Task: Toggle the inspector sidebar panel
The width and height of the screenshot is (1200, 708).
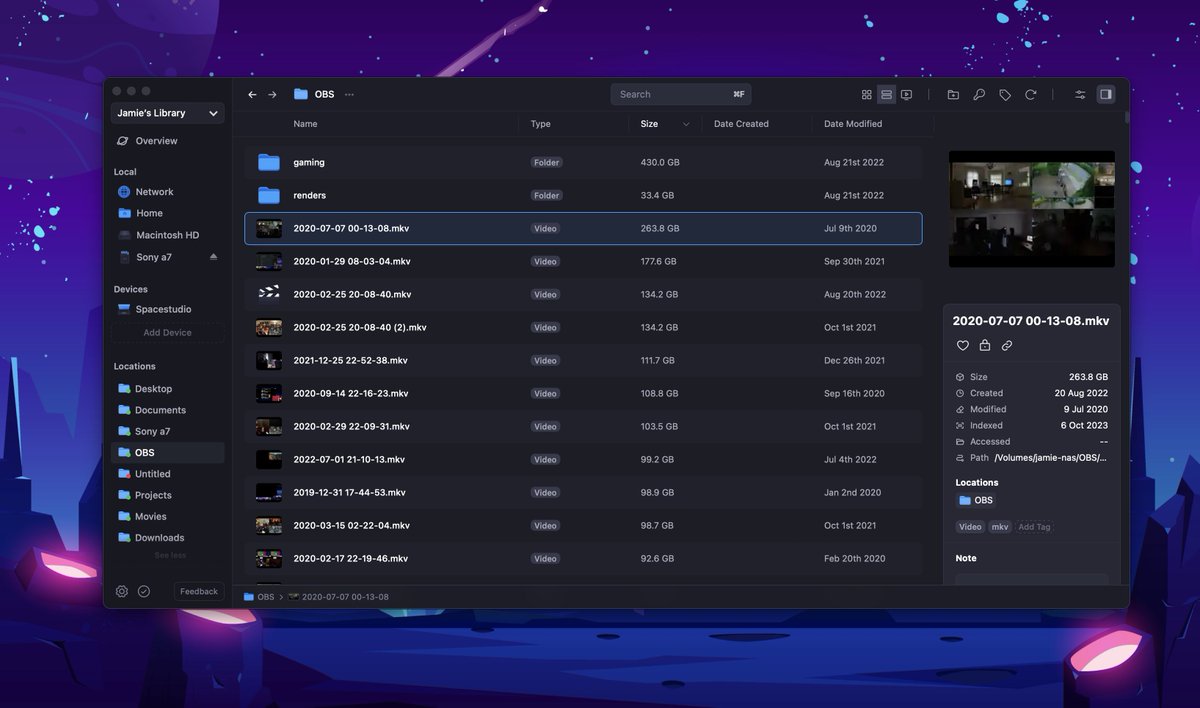Action: [x=1105, y=94]
